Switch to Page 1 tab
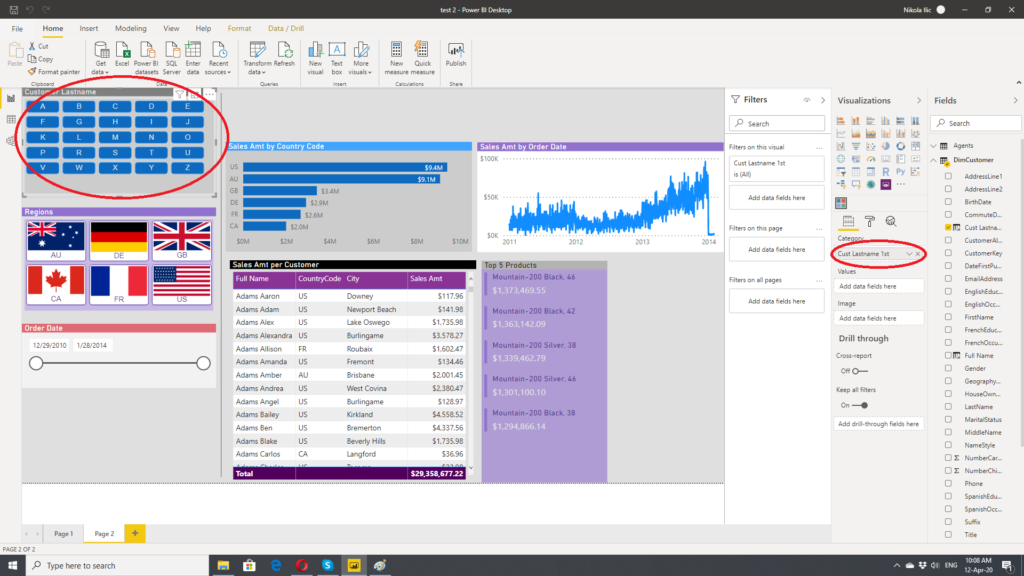 point(63,534)
